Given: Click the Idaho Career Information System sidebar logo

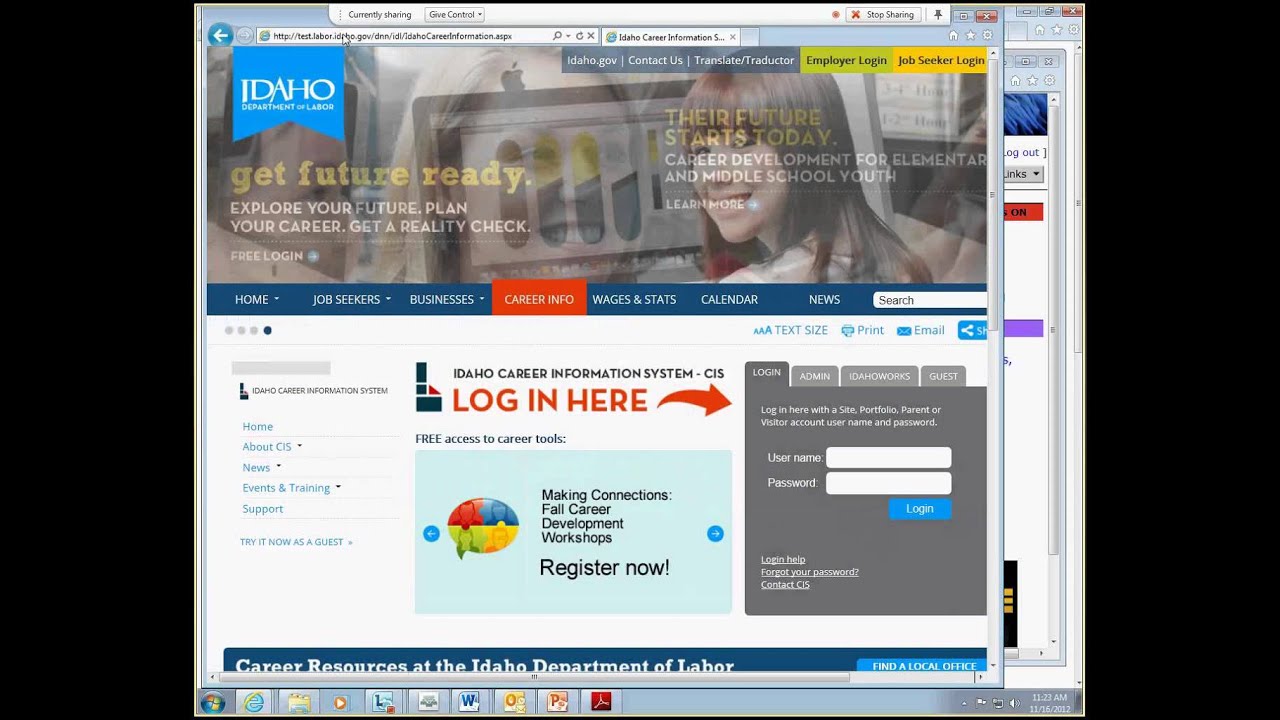Looking at the screenshot, I should (x=313, y=391).
